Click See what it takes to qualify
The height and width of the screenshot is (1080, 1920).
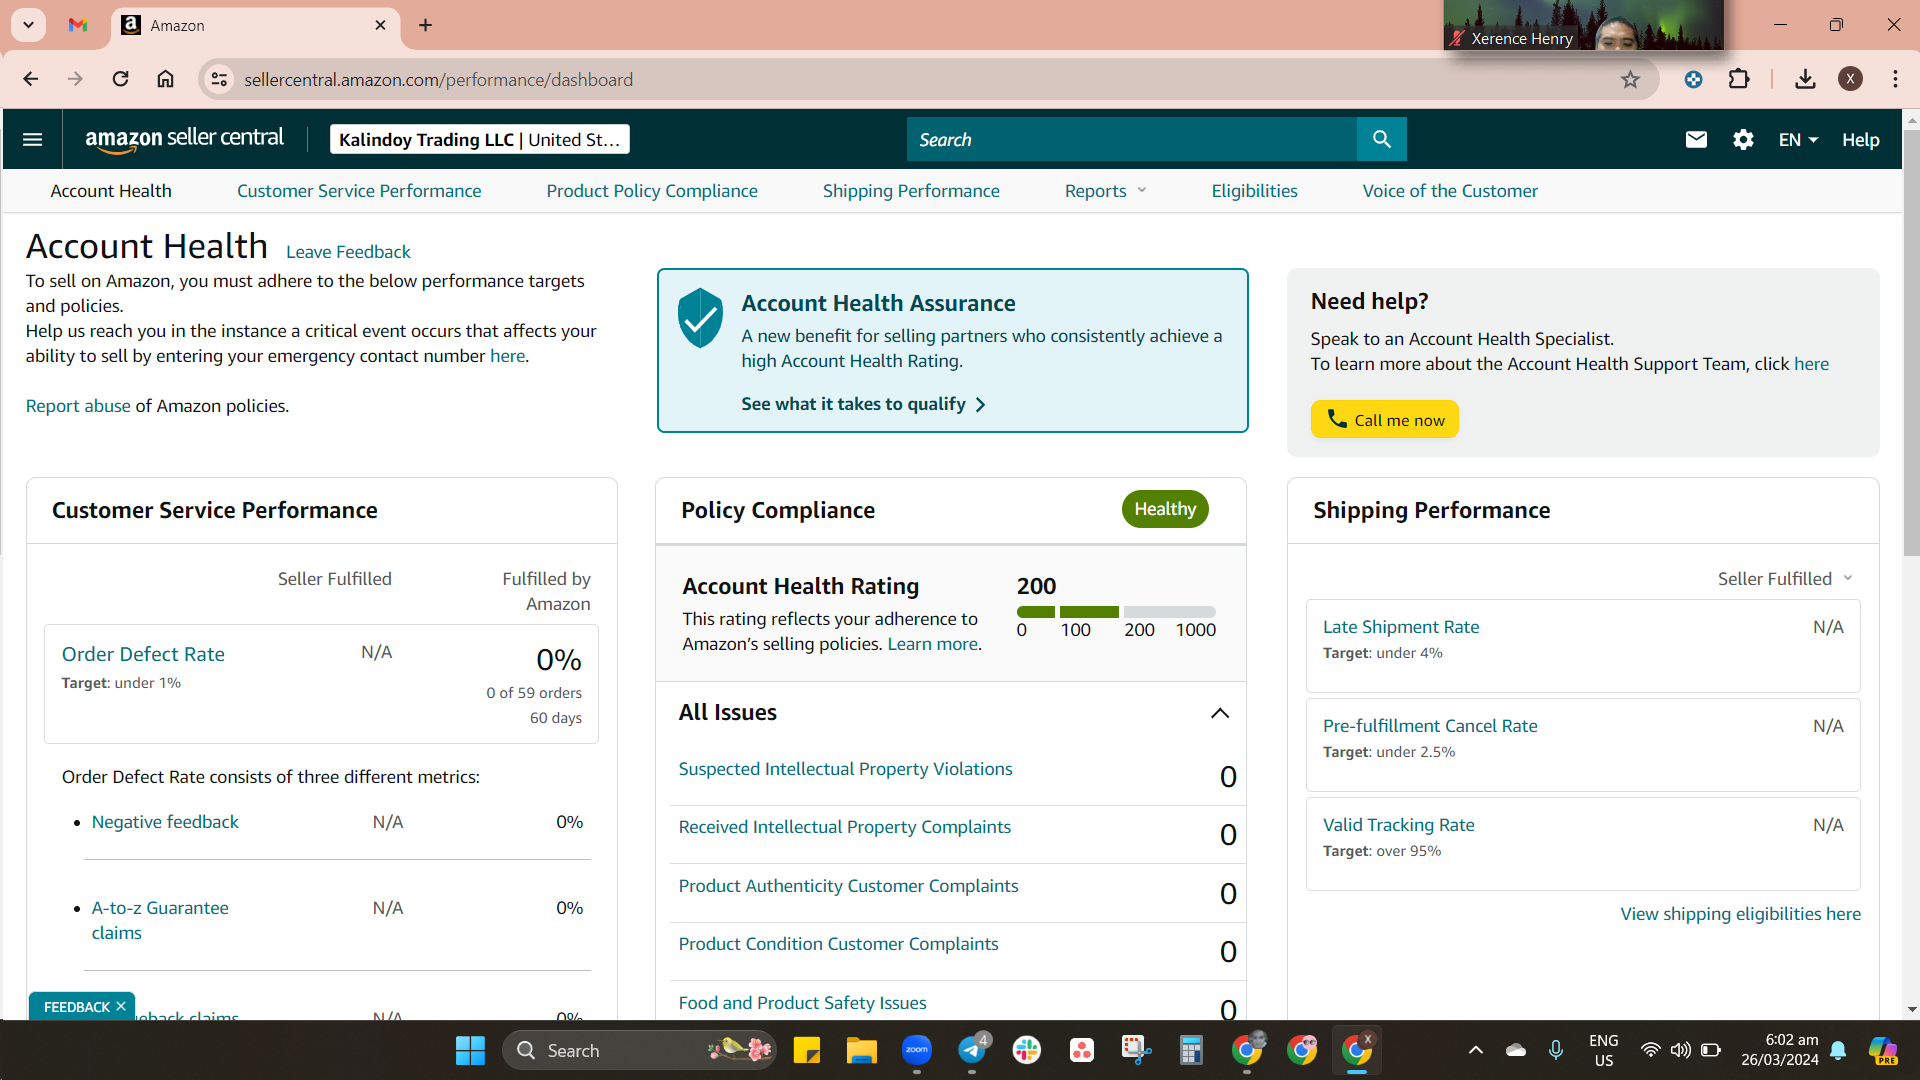click(863, 404)
